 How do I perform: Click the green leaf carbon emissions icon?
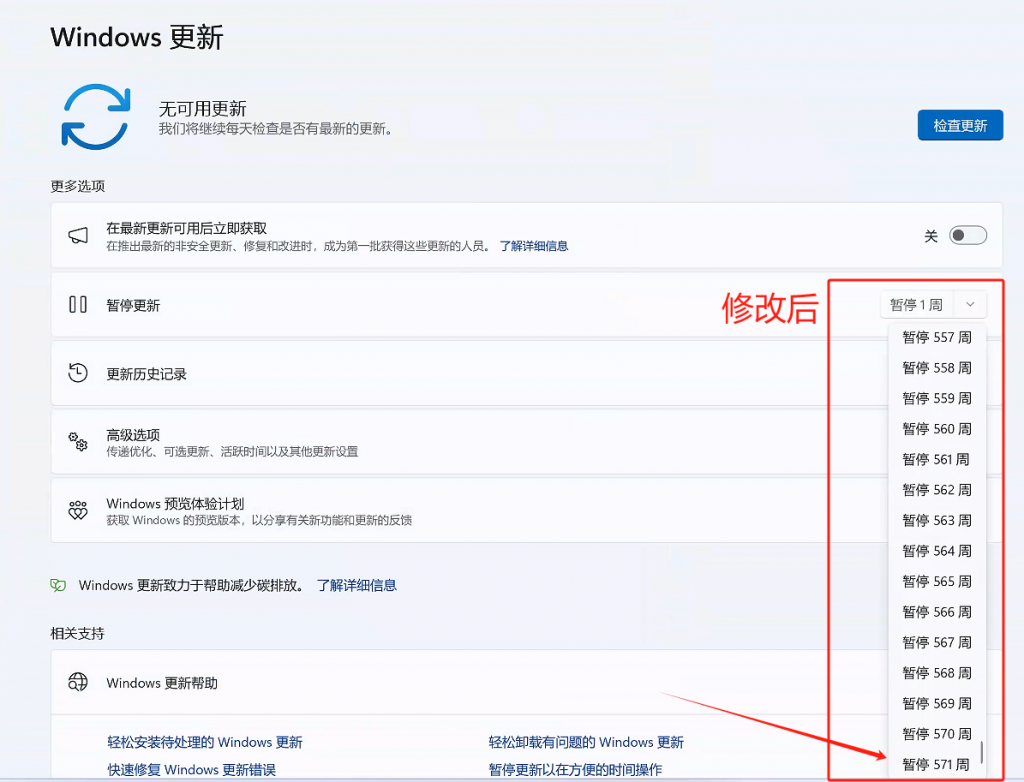point(58,585)
